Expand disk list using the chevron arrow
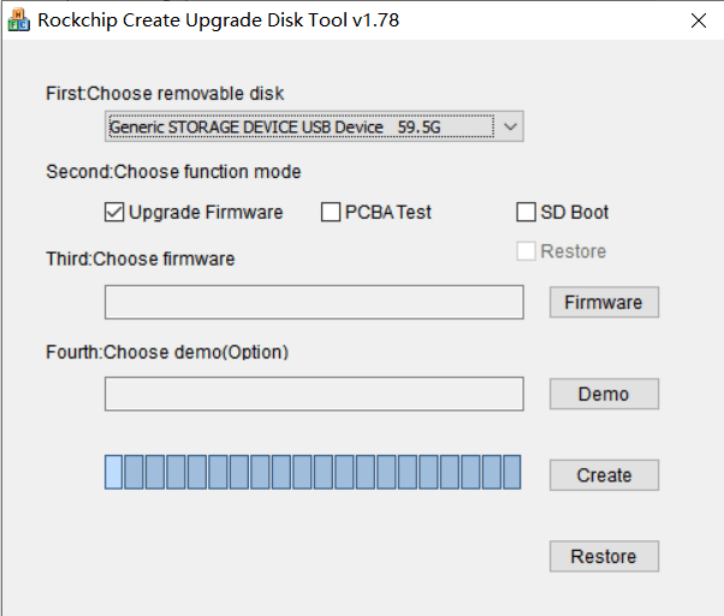The image size is (724, 616). (510, 127)
